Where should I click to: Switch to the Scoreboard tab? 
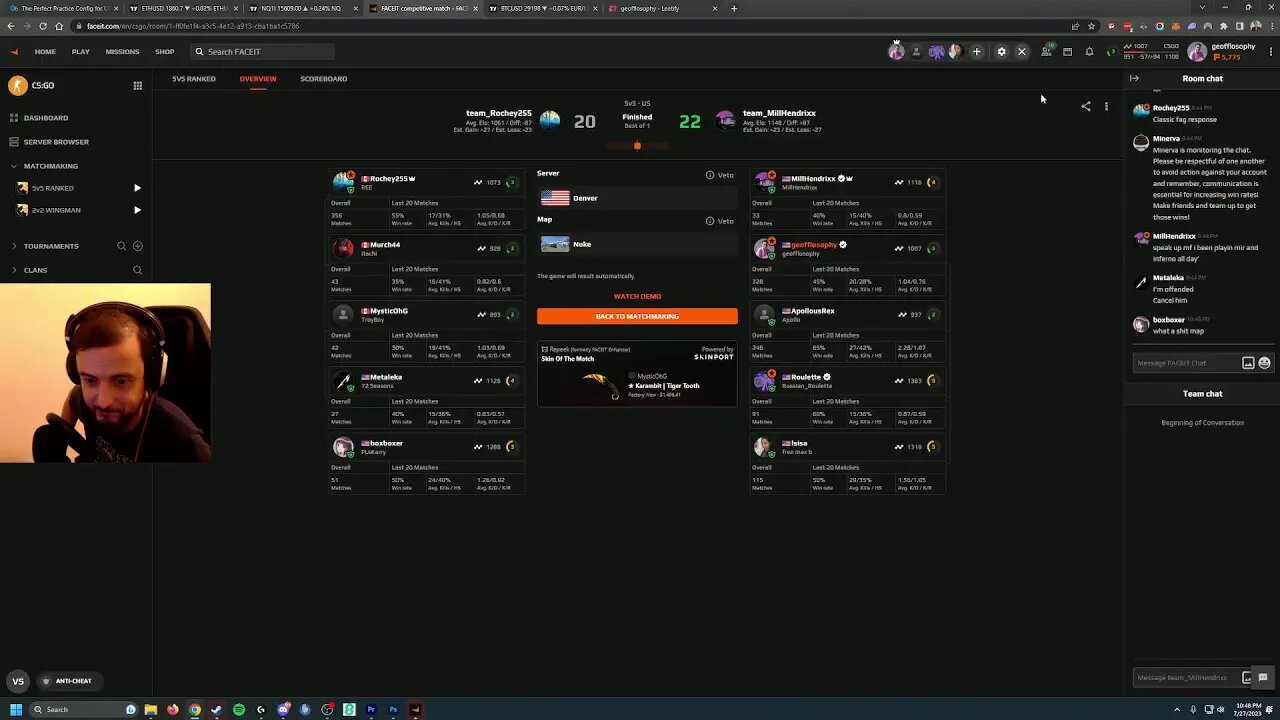pos(324,78)
